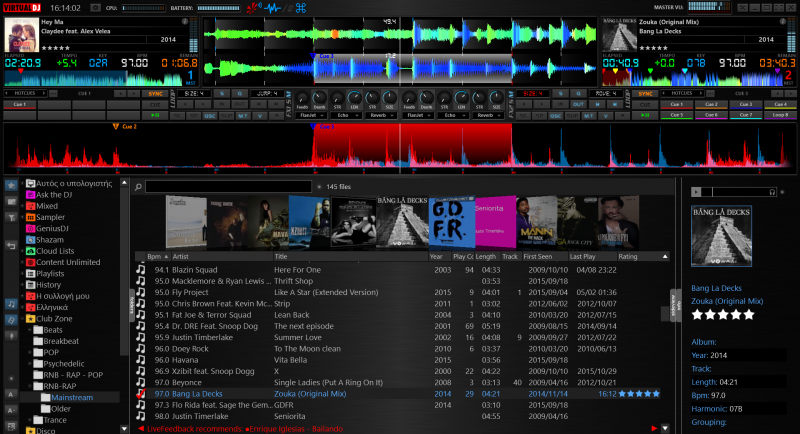Toggle QSC button on deck 2
Viewport: 800px width, 434px height.
pos(556,116)
